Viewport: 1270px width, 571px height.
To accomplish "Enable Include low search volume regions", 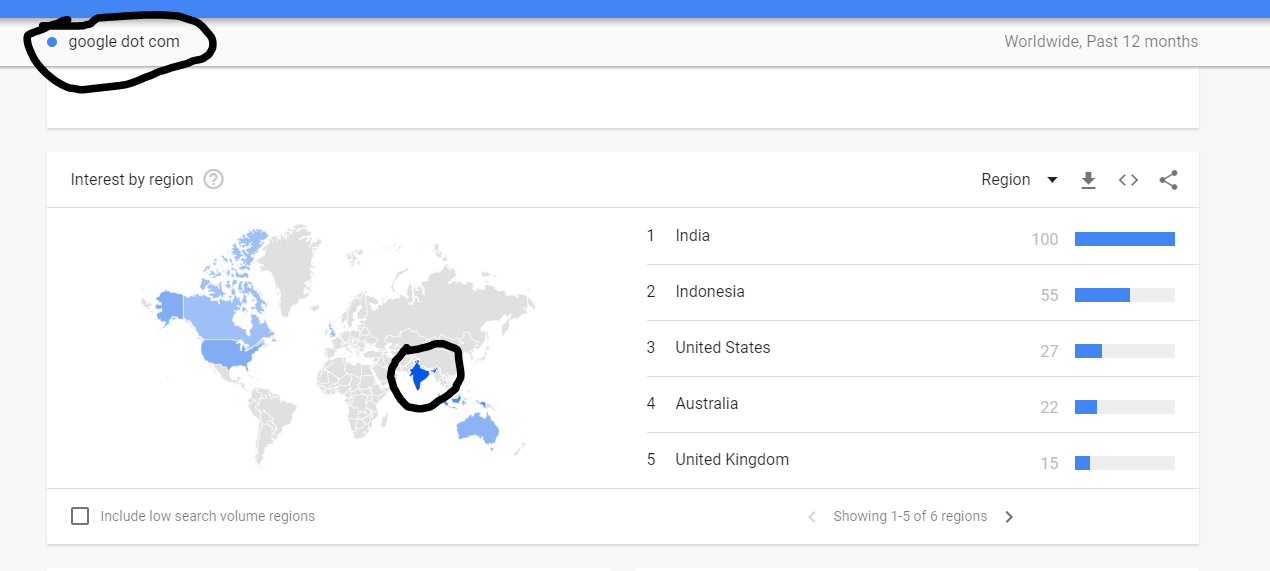I will 80,517.
